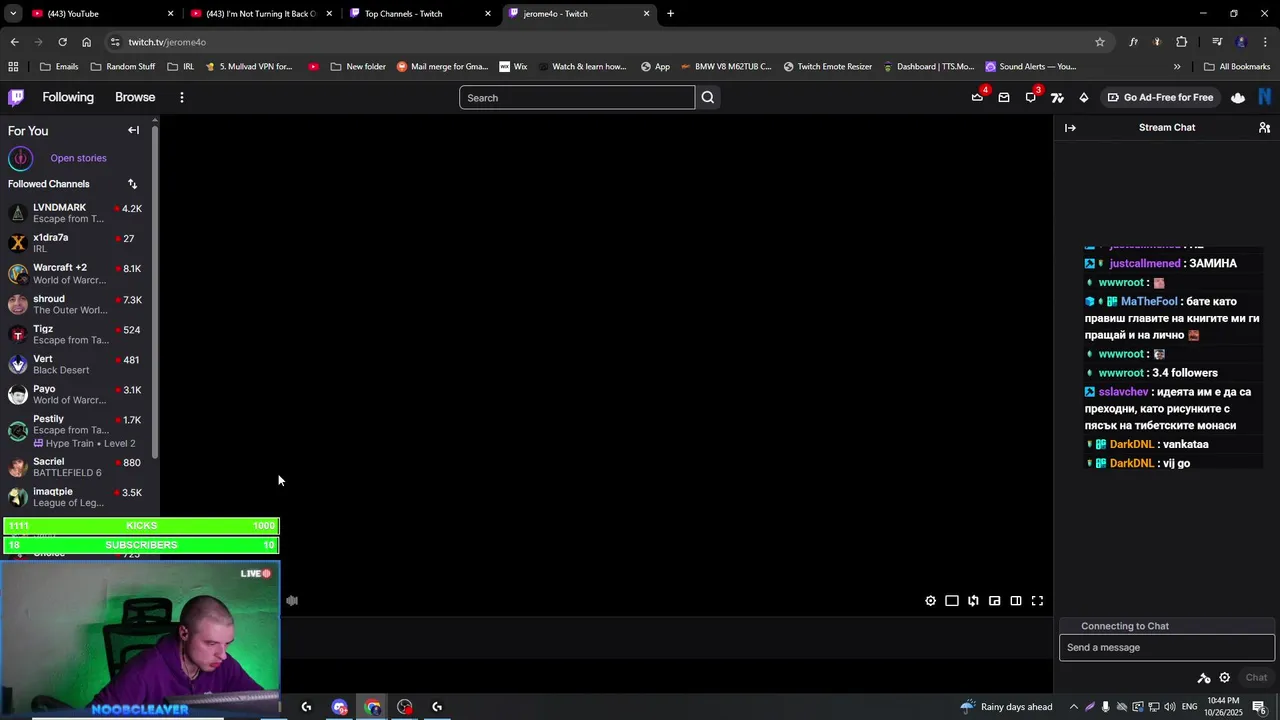Go fullscreen on the video player
This screenshot has height=720, width=1280.
[1037, 601]
